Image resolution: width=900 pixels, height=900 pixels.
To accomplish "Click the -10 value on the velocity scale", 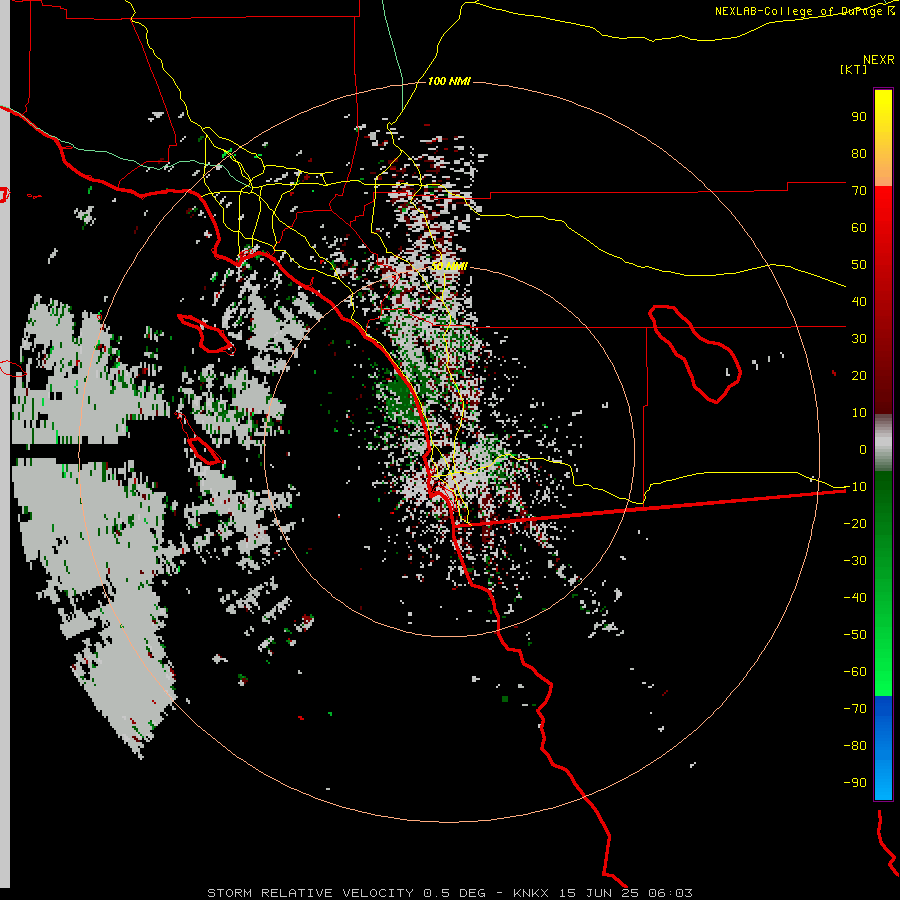I will [x=855, y=487].
